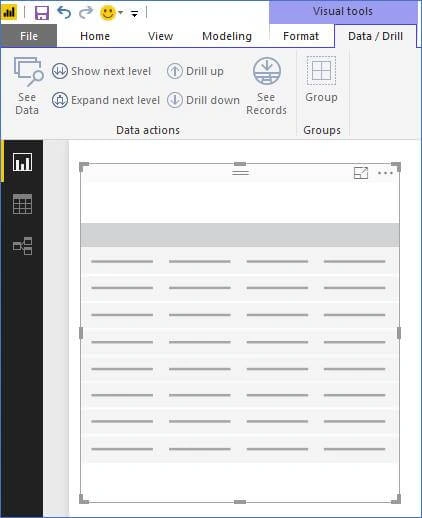This screenshot has height=518, width=422.
Task: Click the Power BI logo icon
Action: (9, 13)
